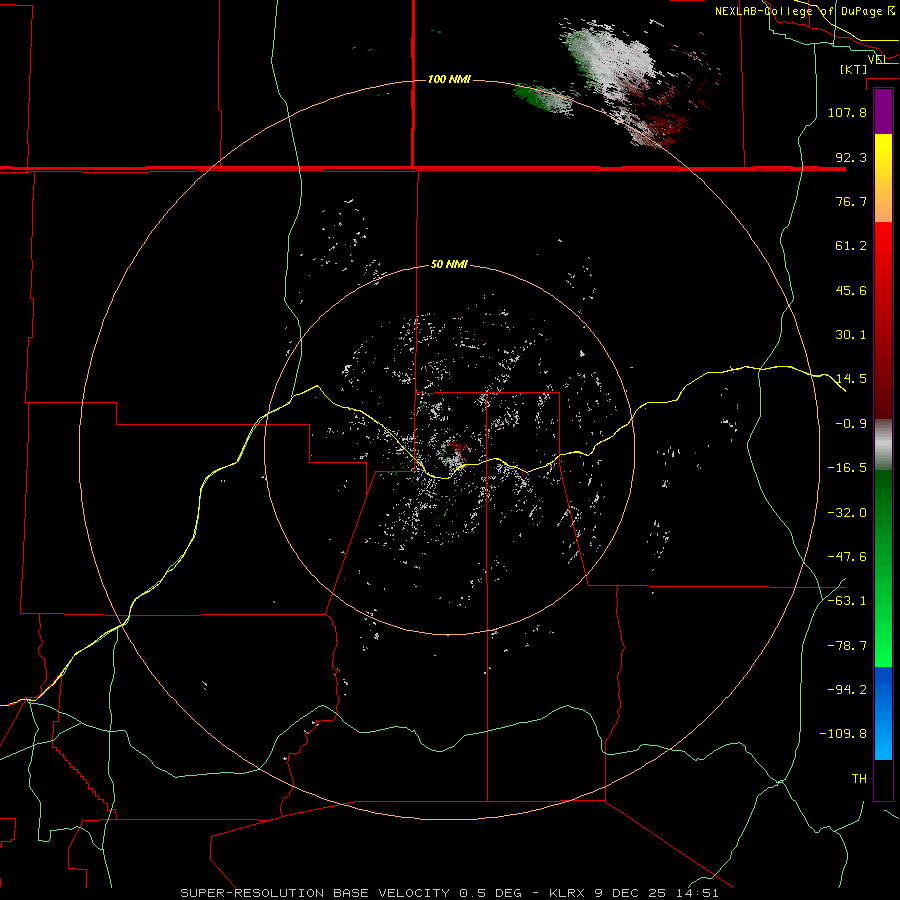900x900 pixels.
Task: Click the 14.5 scale value
Action: 851,379
